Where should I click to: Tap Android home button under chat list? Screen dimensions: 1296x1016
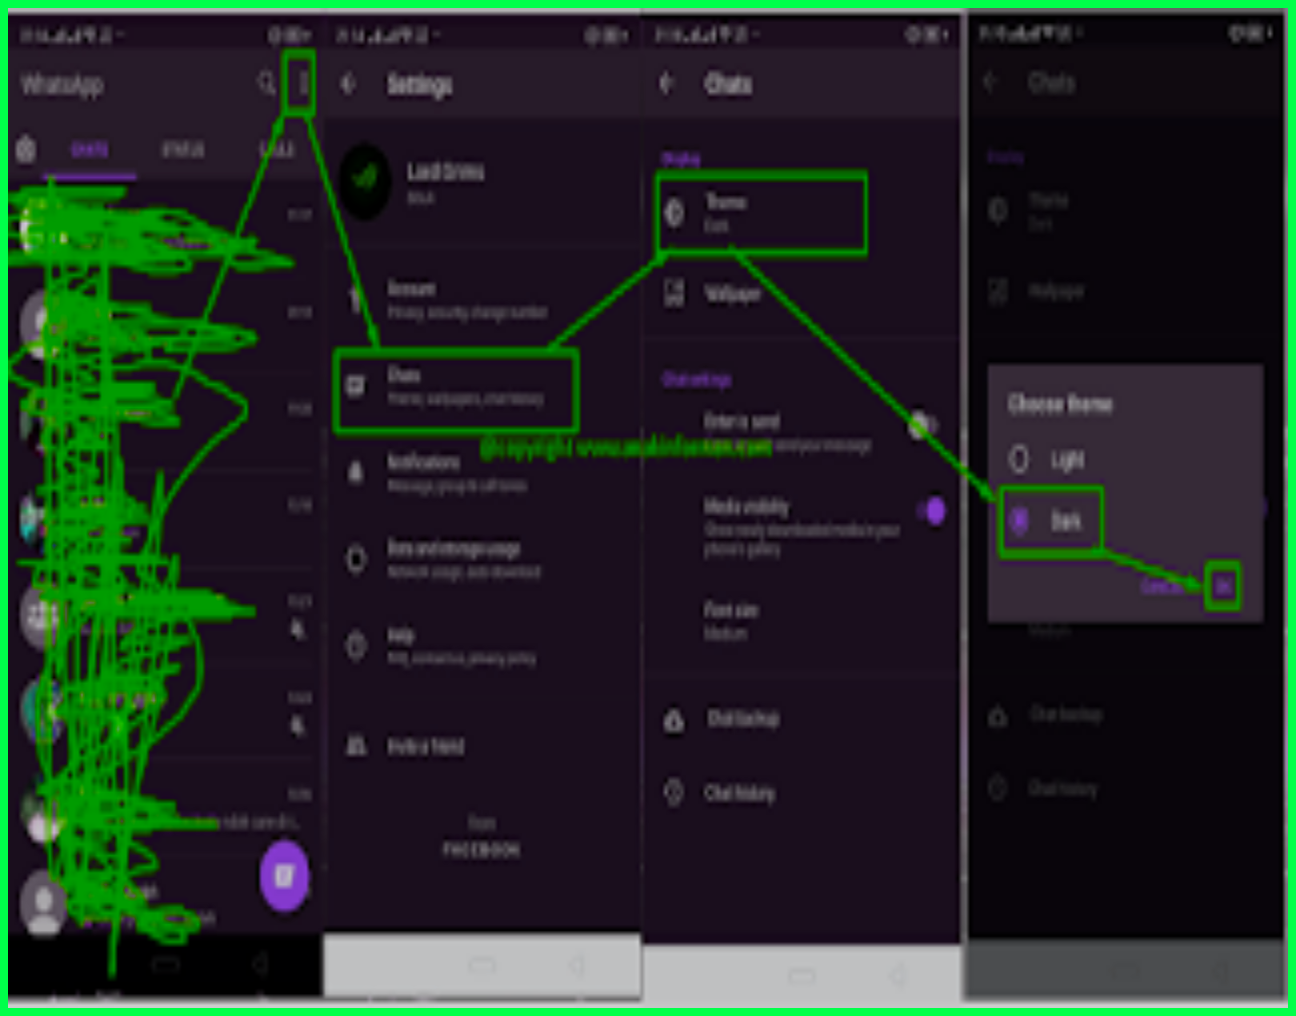166,965
